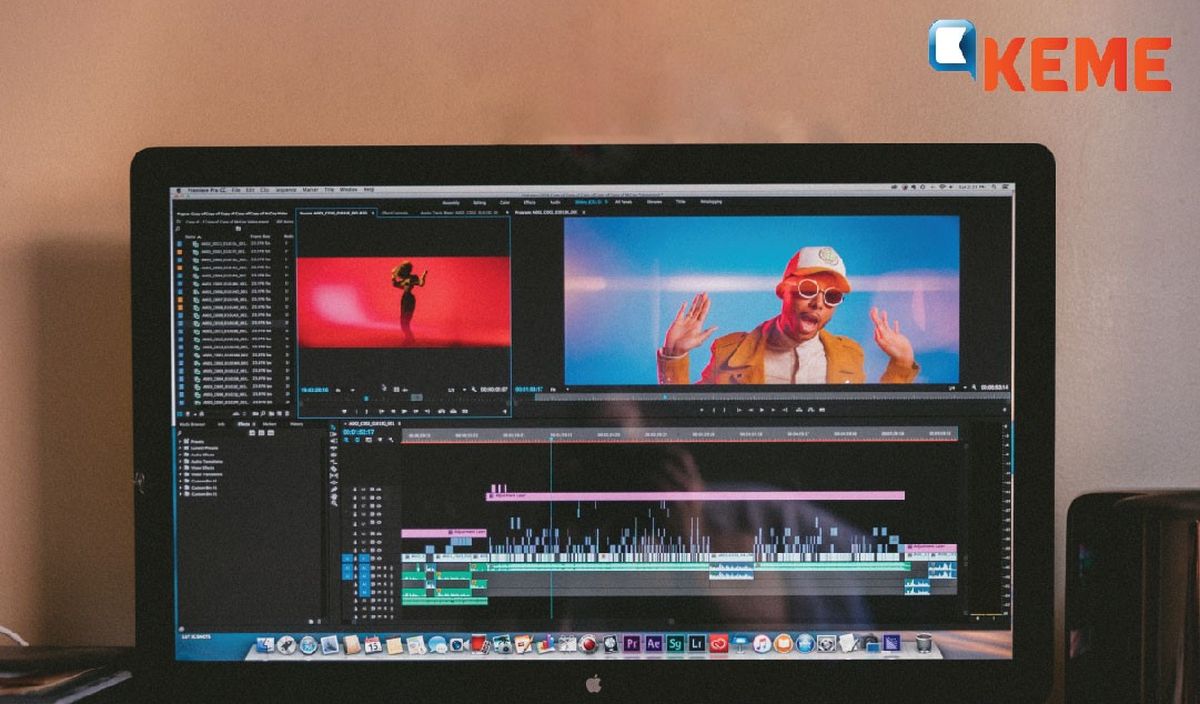Expand Audio Effects folder
This screenshot has height=704, width=1200.
tap(180, 455)
